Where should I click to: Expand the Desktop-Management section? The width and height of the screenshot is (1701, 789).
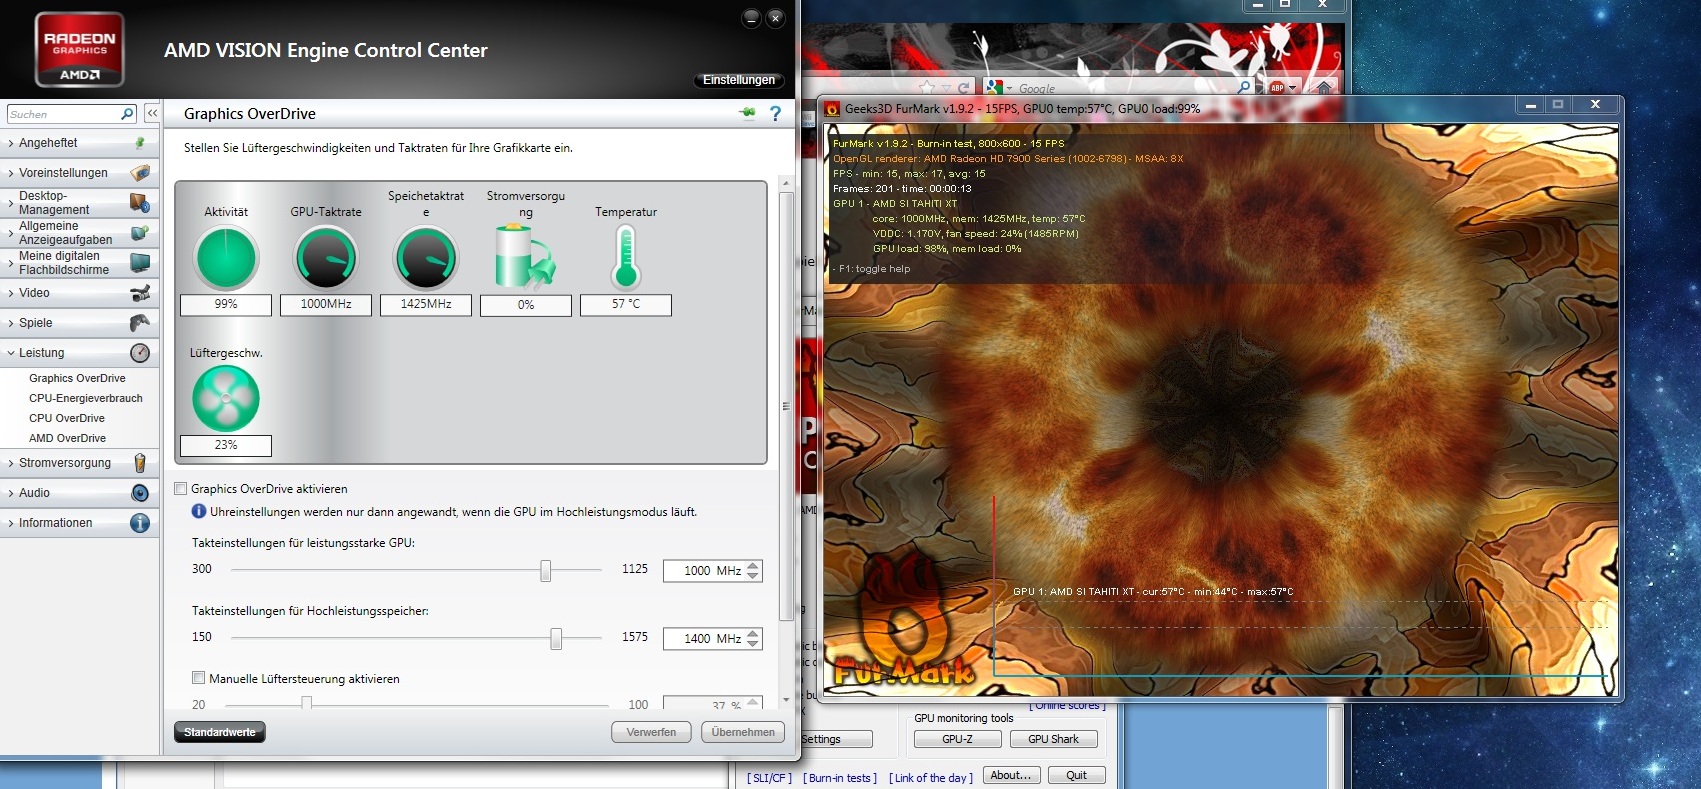point(11,203)
